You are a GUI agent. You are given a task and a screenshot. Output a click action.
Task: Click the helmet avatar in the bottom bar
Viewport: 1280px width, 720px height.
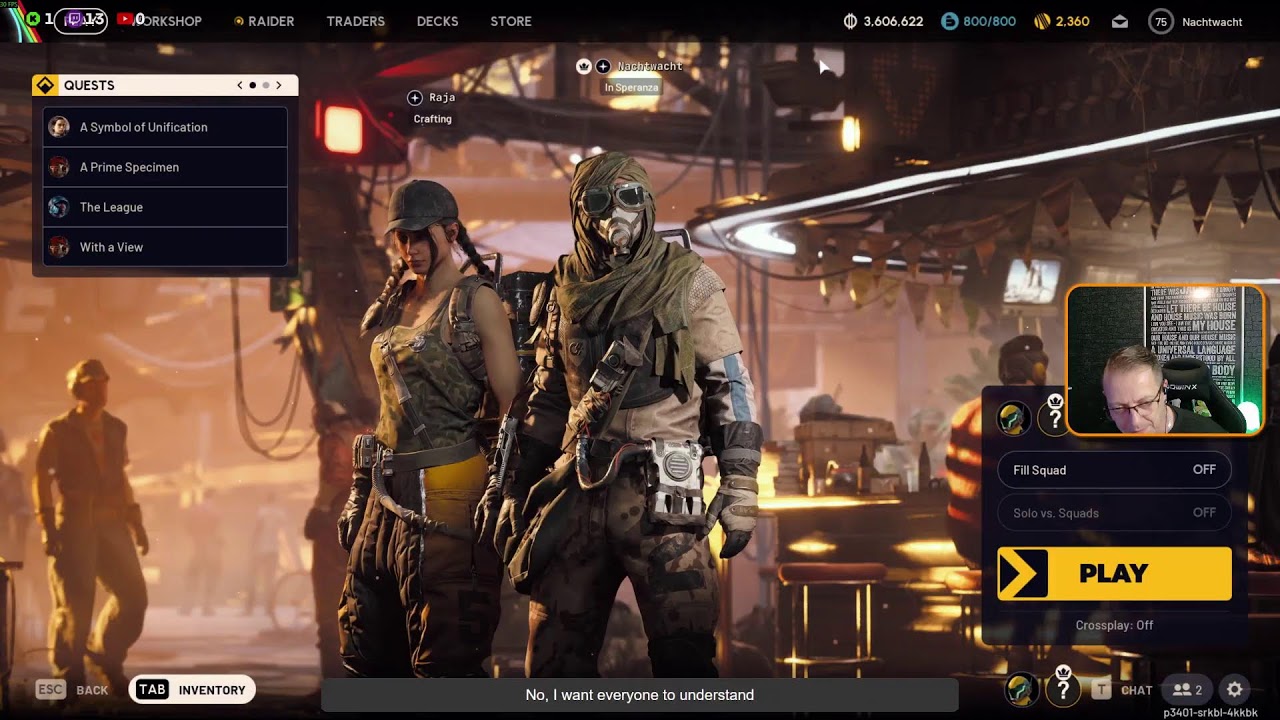pyautogui.click(x=1021, y=689)
